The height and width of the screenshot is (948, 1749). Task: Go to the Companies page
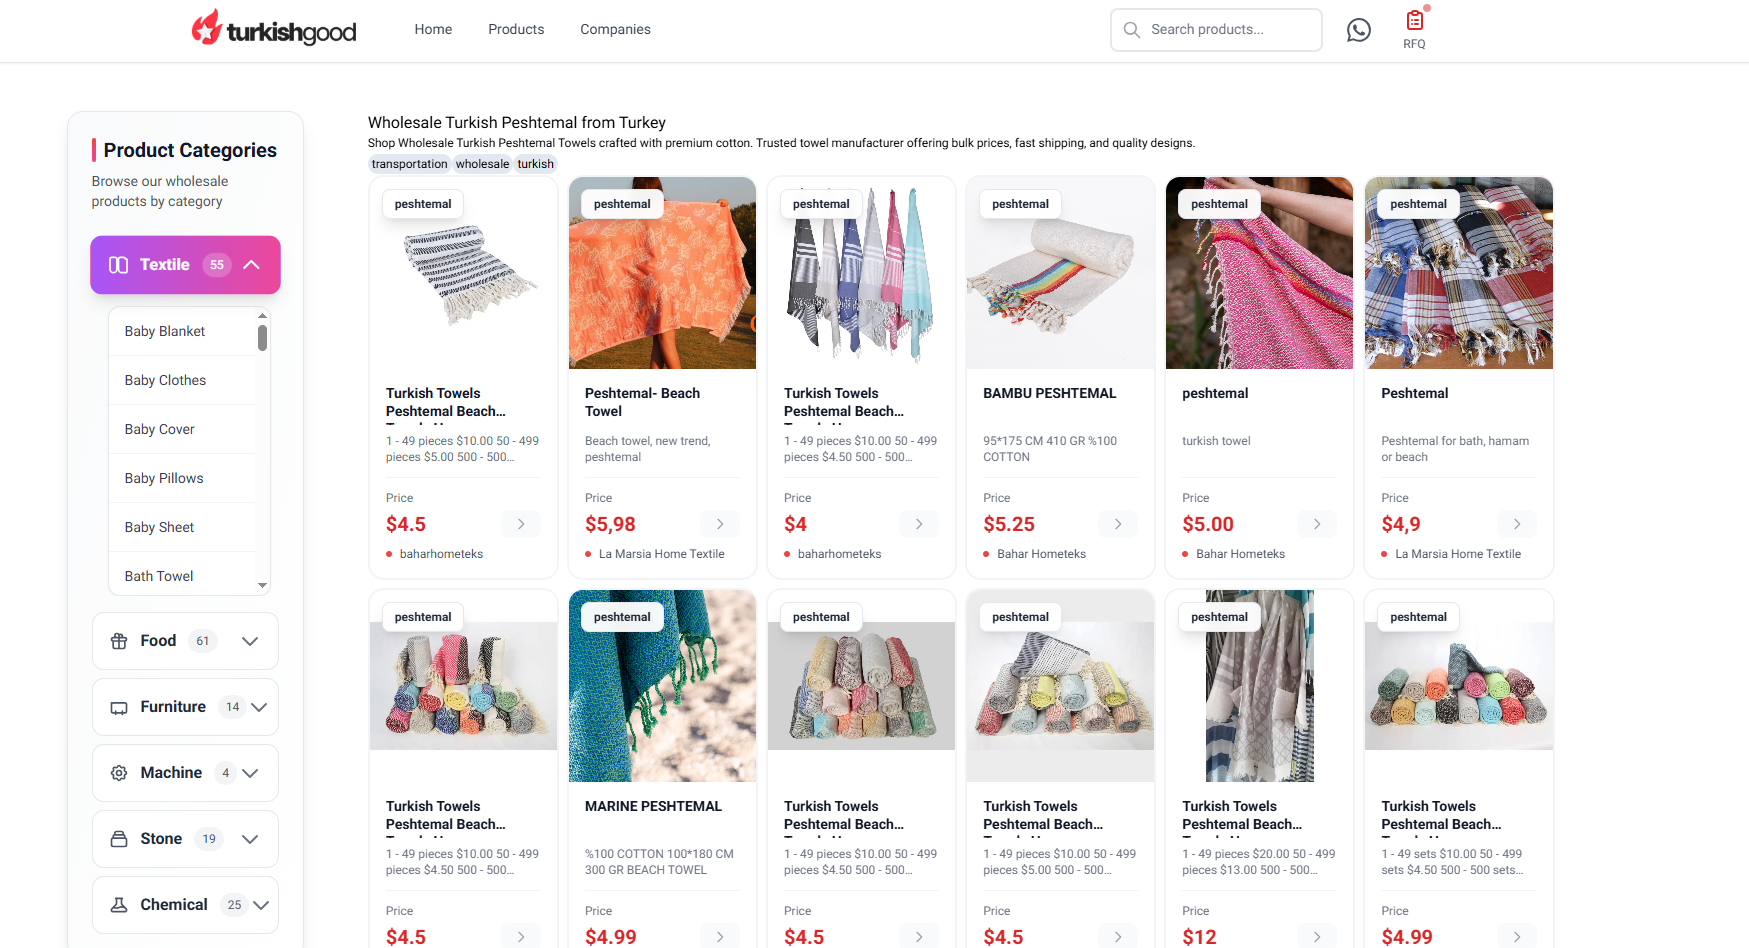pyautogui.click(x=615, y=29)
